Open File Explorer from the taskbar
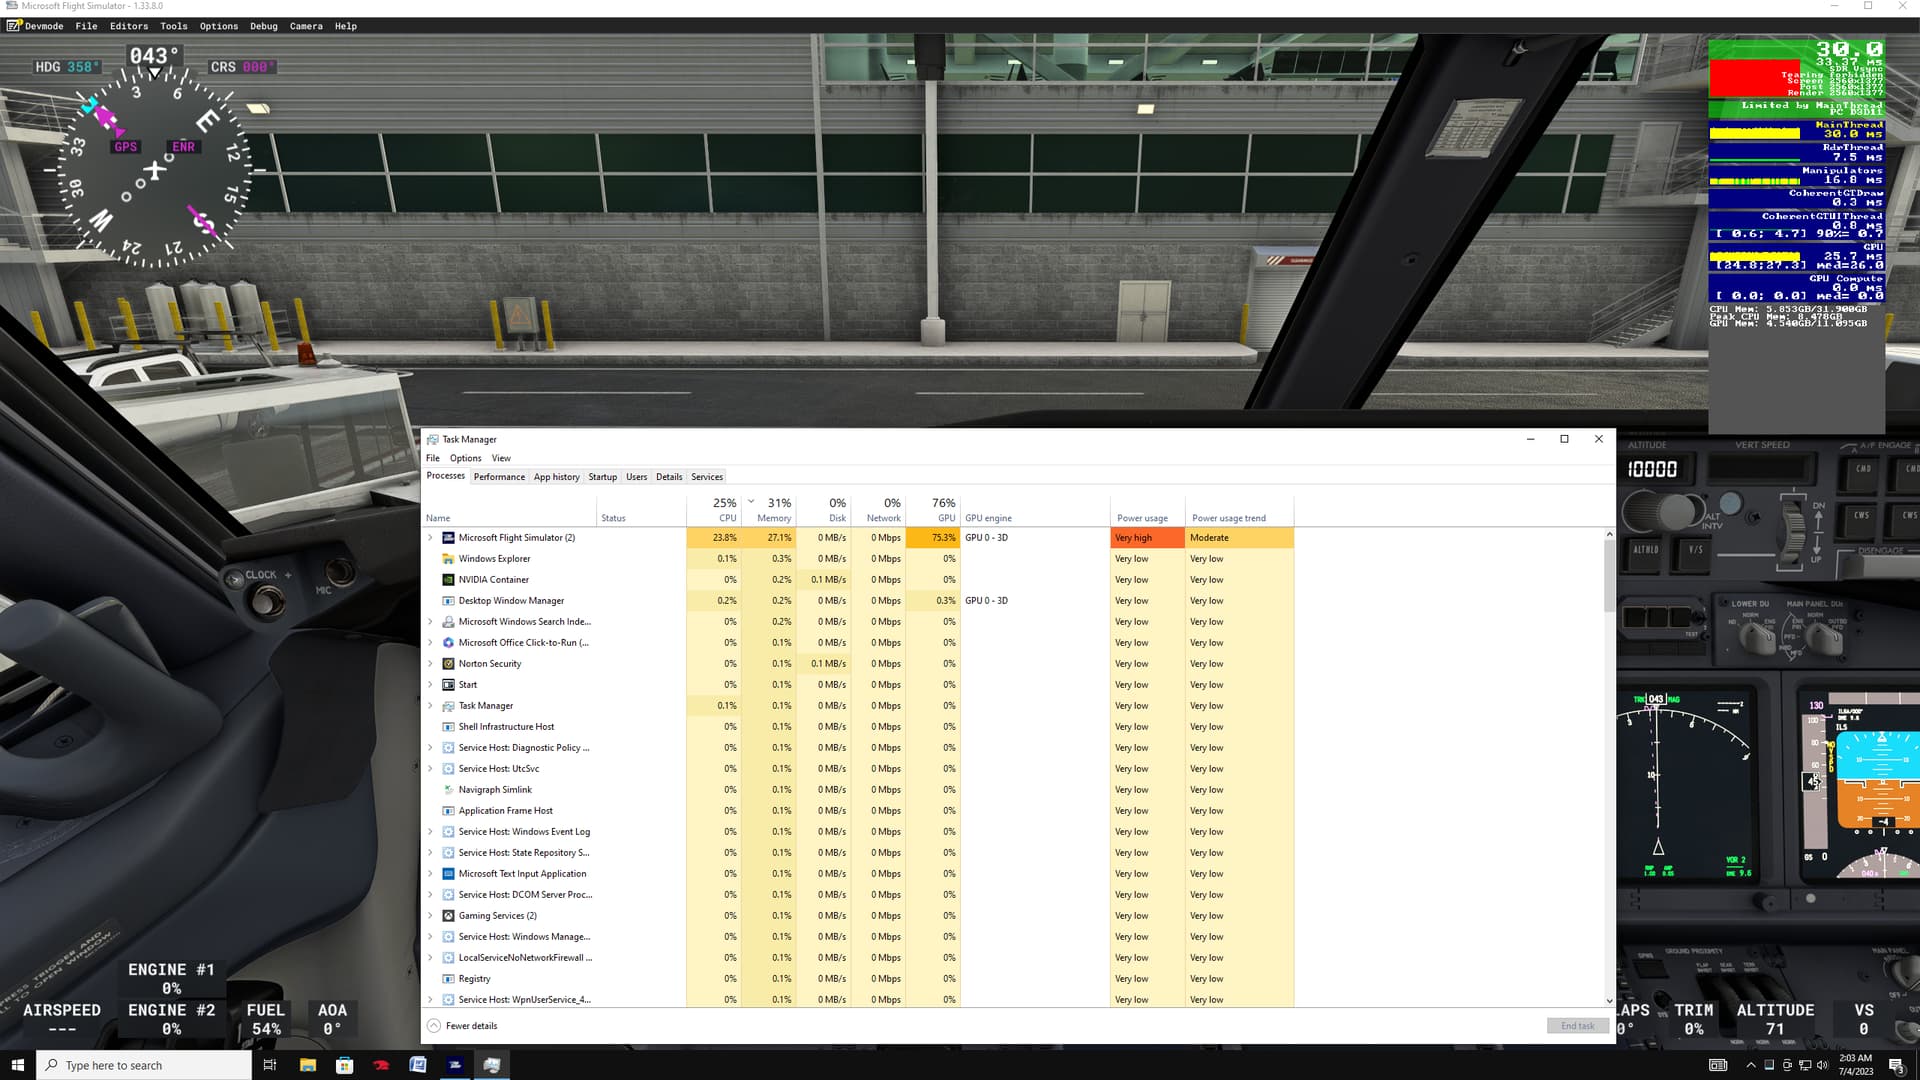 point(307,1065)
